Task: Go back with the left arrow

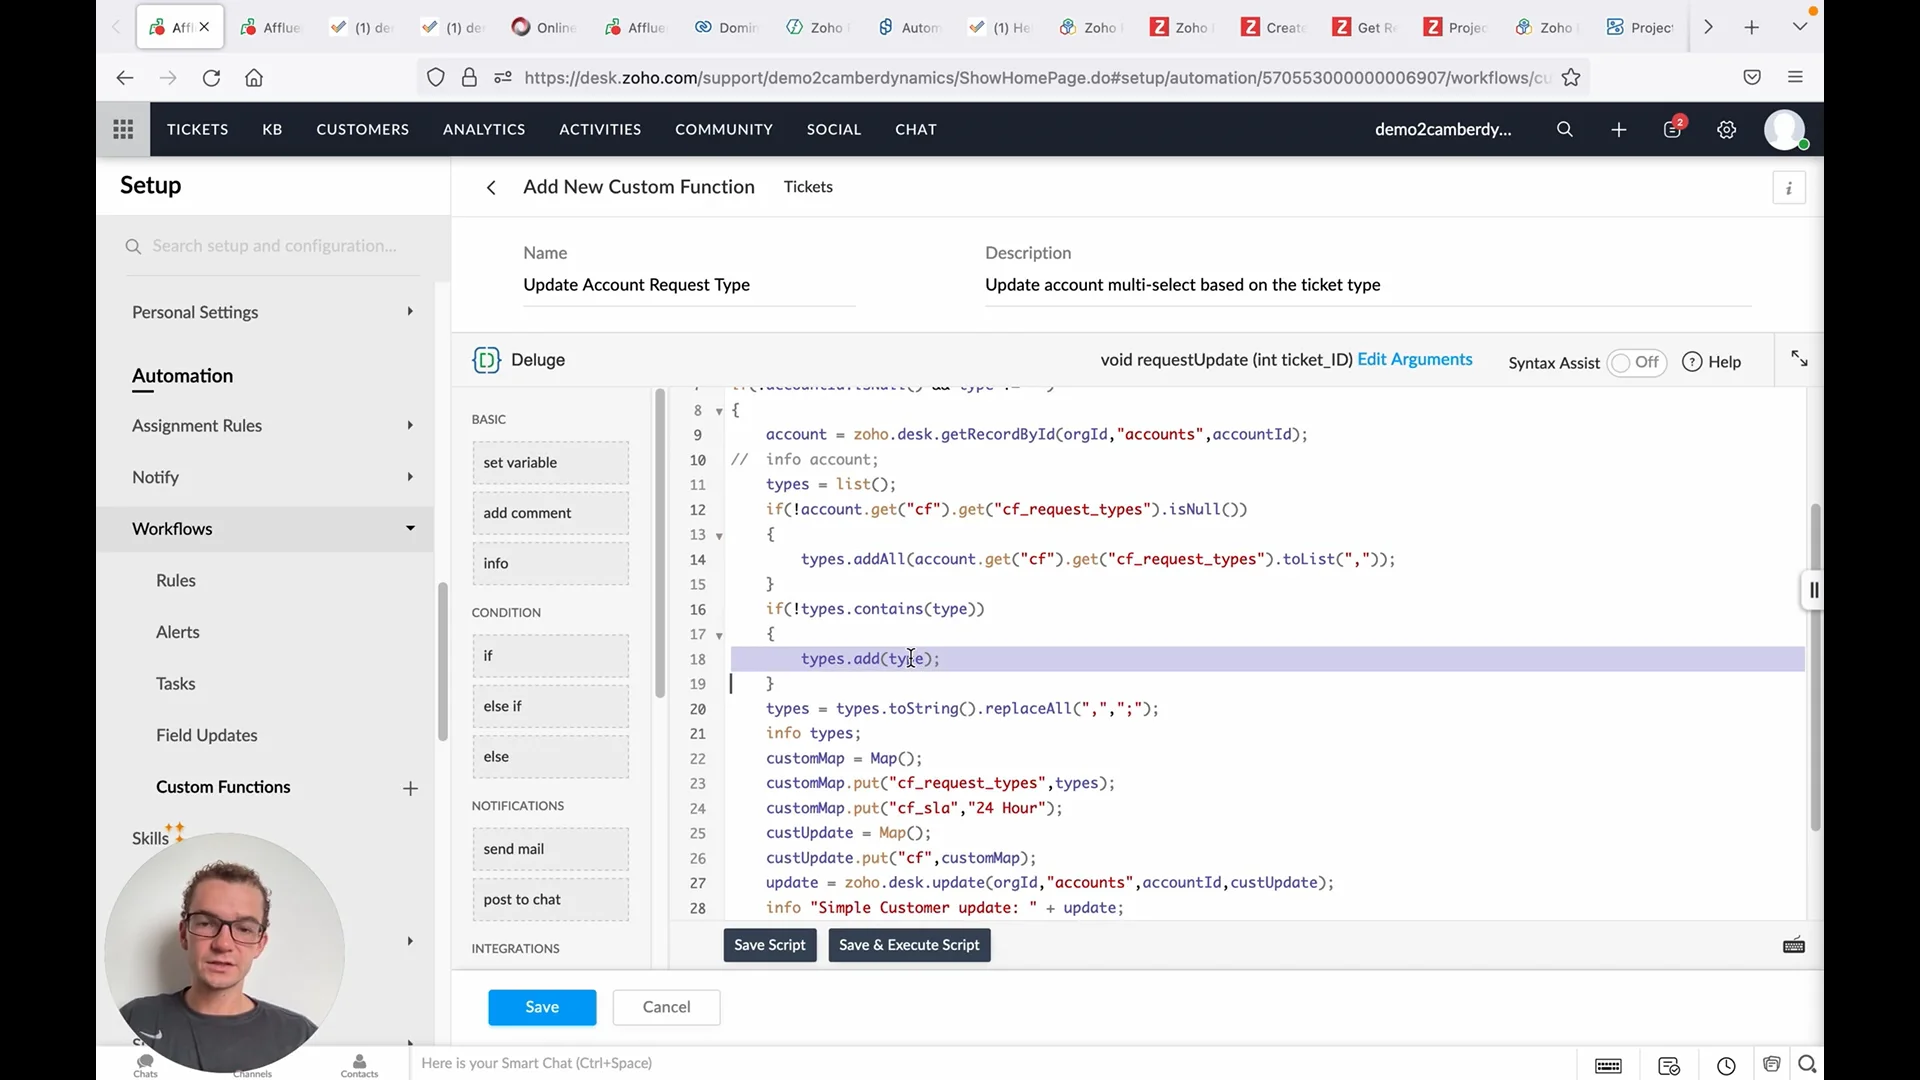Action: click(491, 188)
